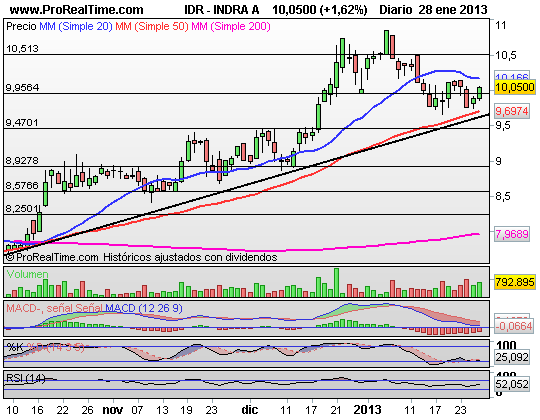Click the -0,0664 MACD value tag
This screenshot has height=420, width=540.
pyautogui.click(x=513, y=326)
